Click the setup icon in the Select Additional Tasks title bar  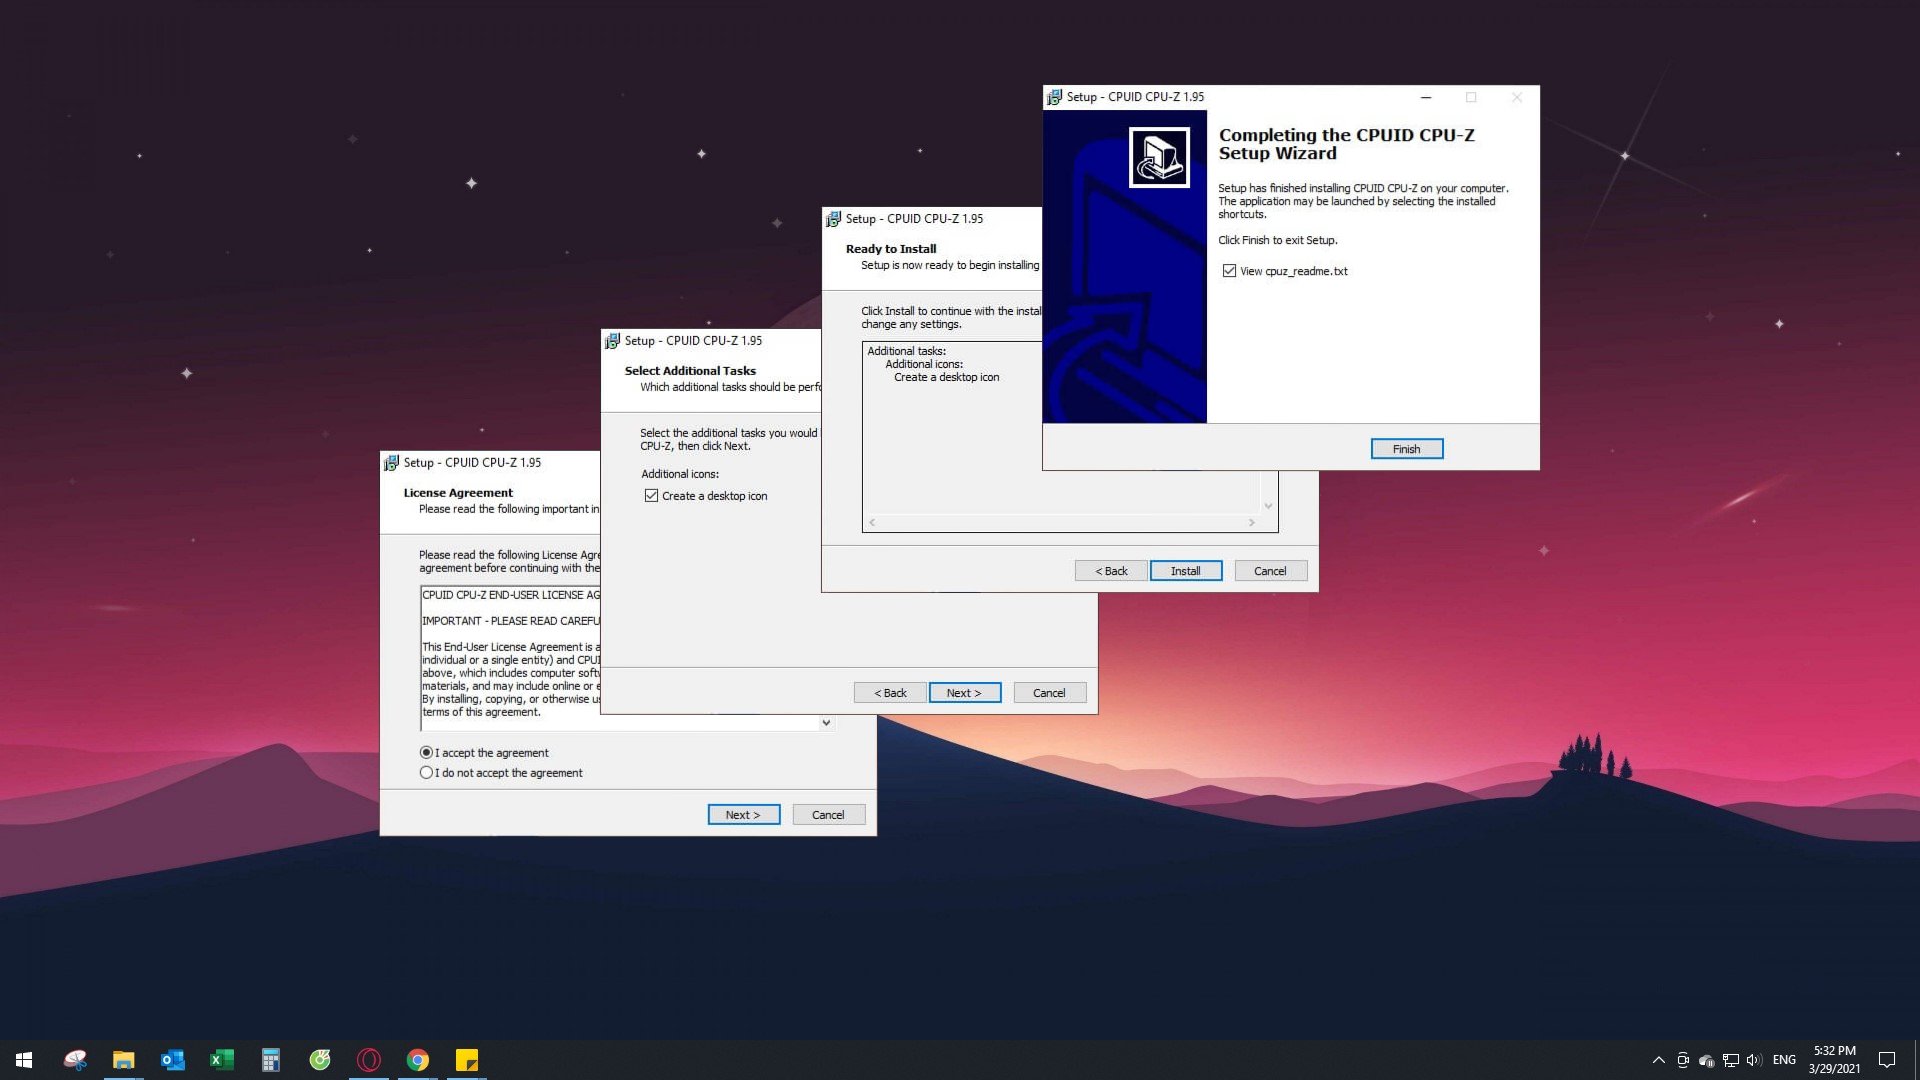(612, 341)
